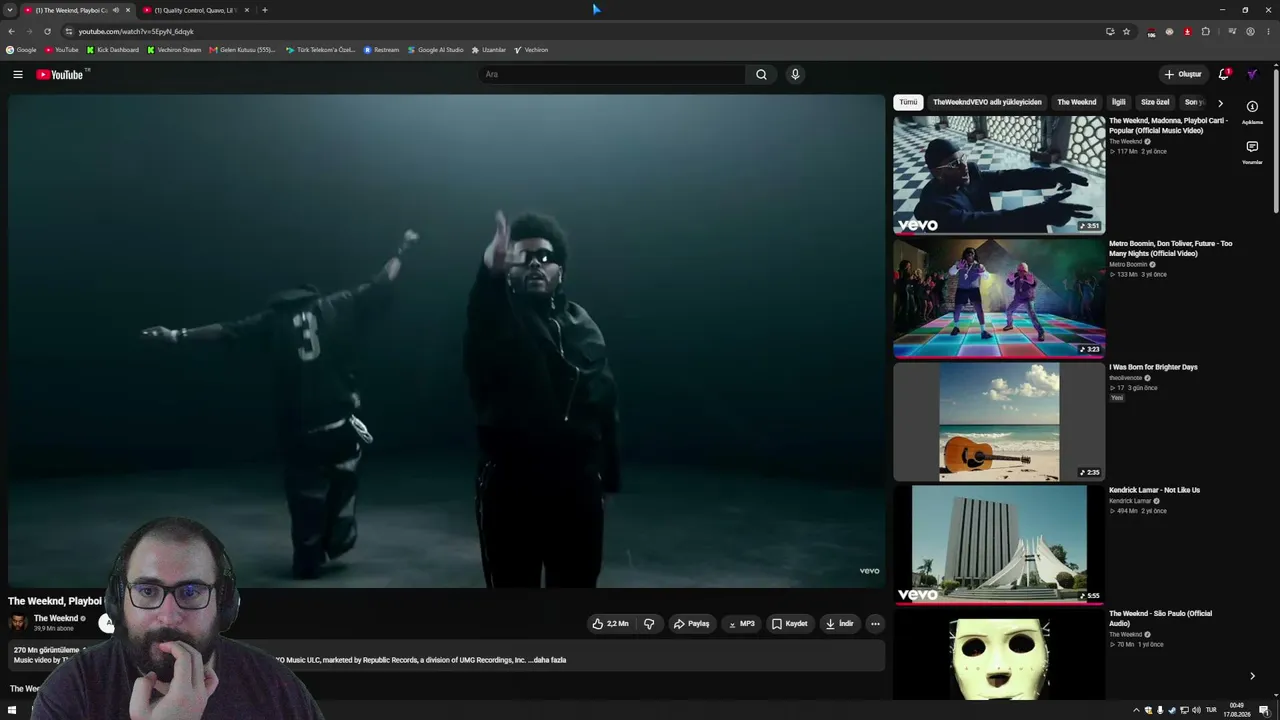Open the Gelen Kutusu Gmail bookmark
The image size is (1280, 720).
pos(243,50)
